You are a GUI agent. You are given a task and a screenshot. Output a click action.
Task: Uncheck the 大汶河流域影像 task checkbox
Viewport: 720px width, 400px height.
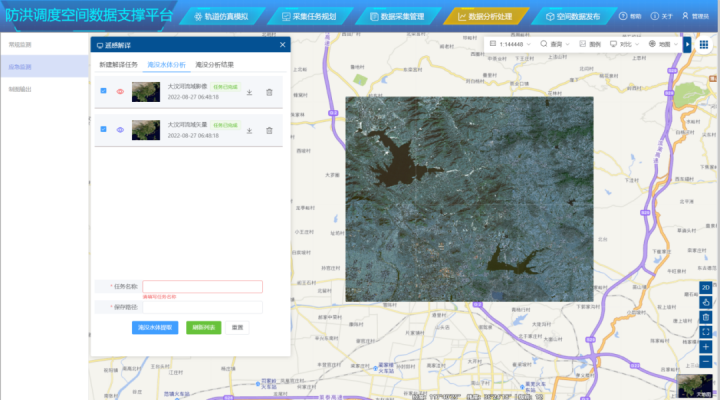[x=104, y=92]
